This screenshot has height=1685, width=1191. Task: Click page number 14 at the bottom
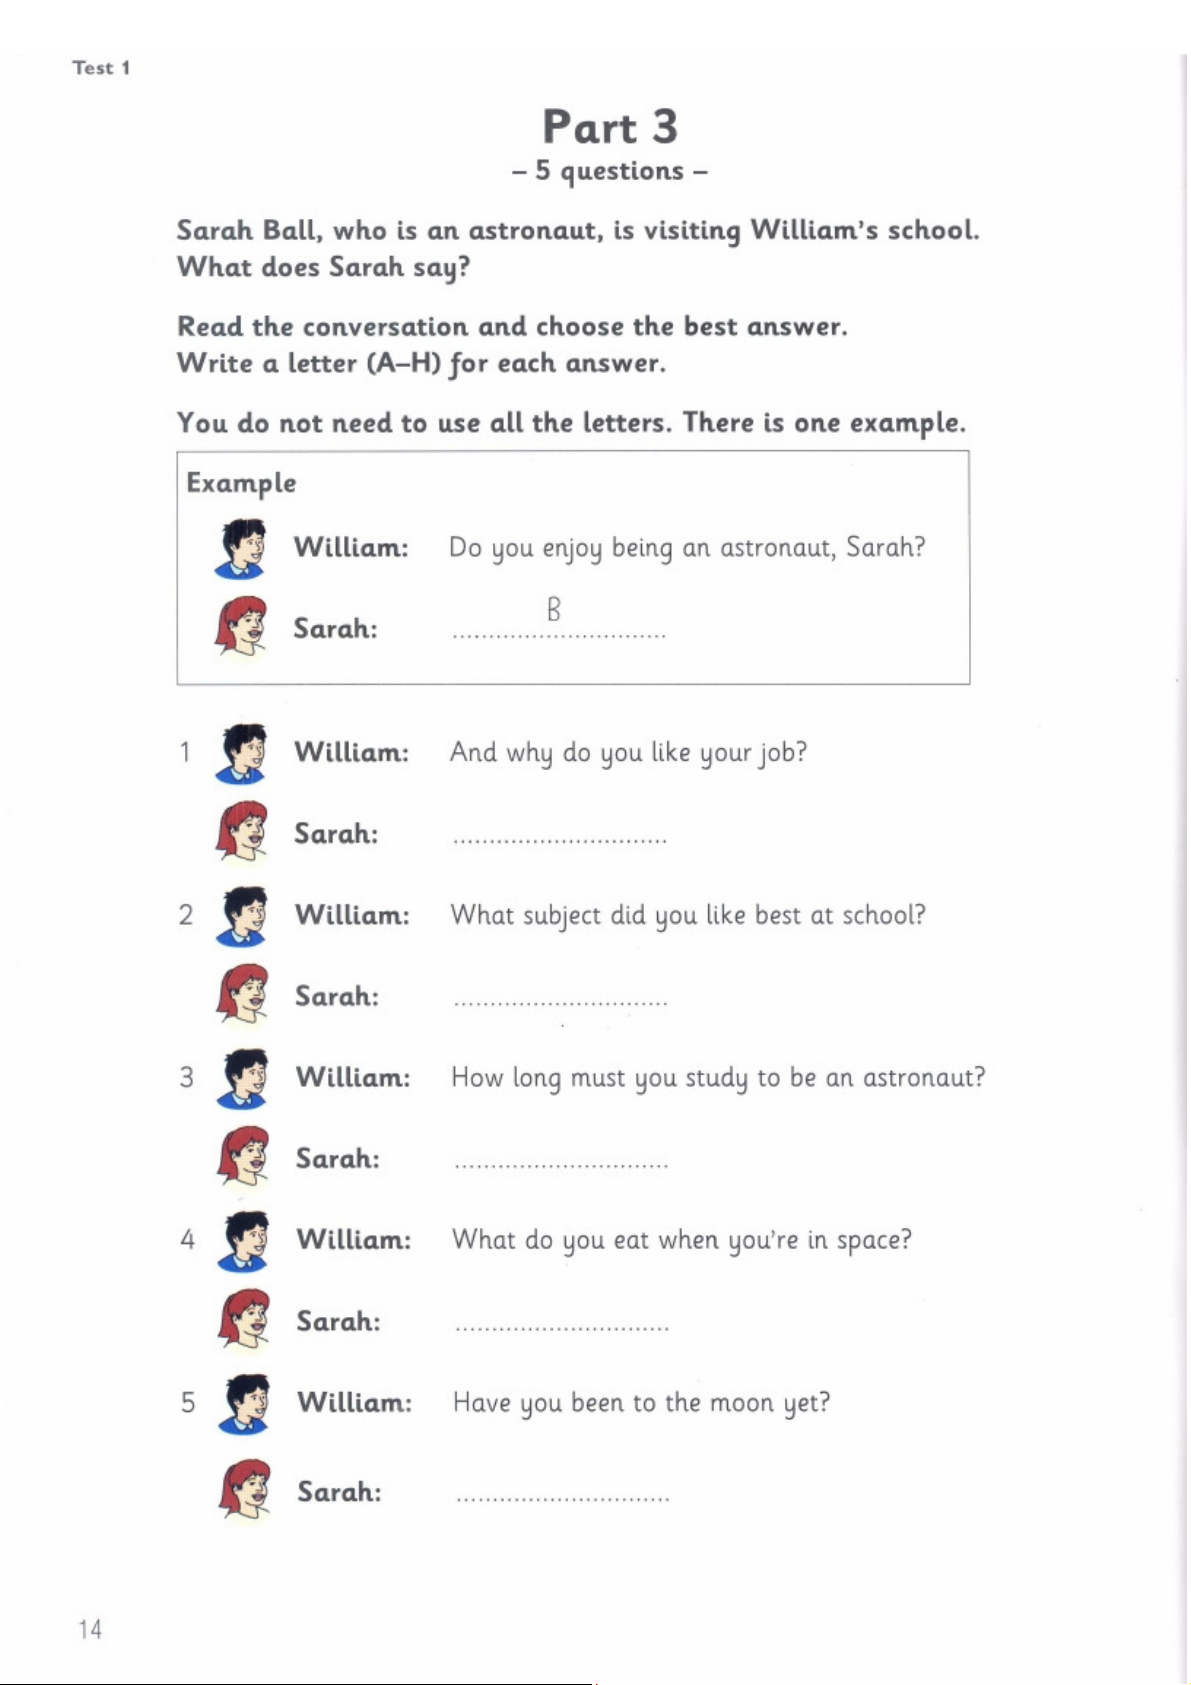pos(90,1629)
